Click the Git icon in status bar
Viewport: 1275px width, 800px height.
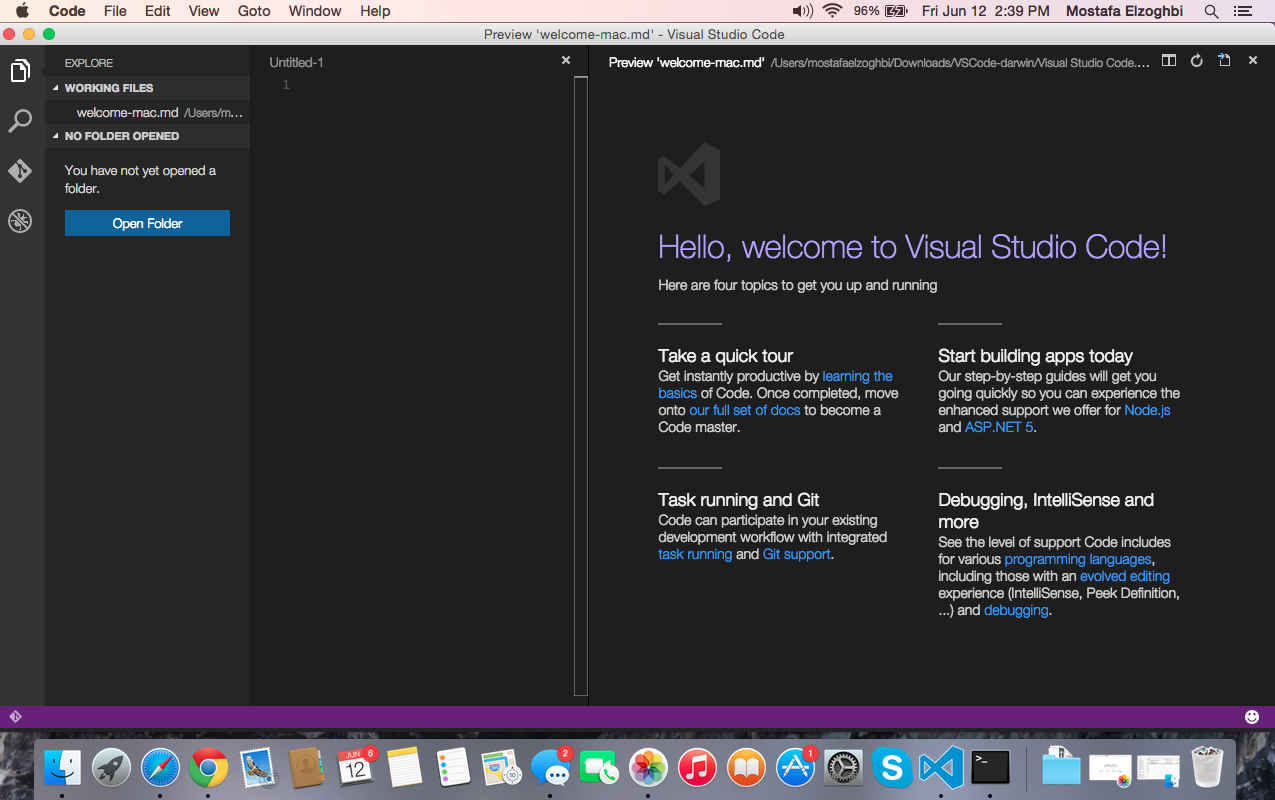[x=15, y=717]
